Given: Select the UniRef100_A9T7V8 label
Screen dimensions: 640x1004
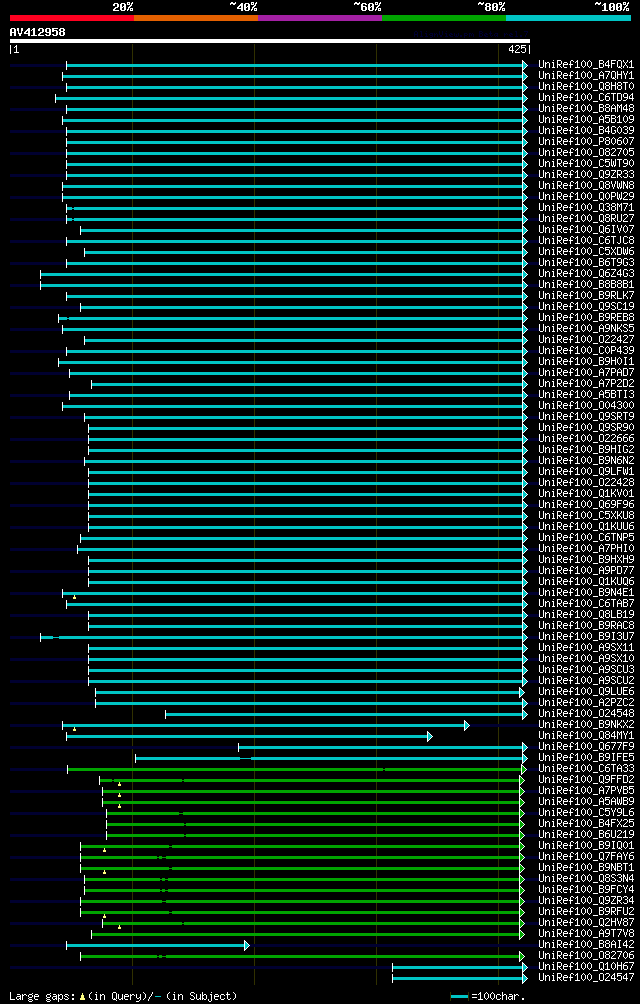Looking at the screenshot, I should pyautogui.click(x=586, y=934).
